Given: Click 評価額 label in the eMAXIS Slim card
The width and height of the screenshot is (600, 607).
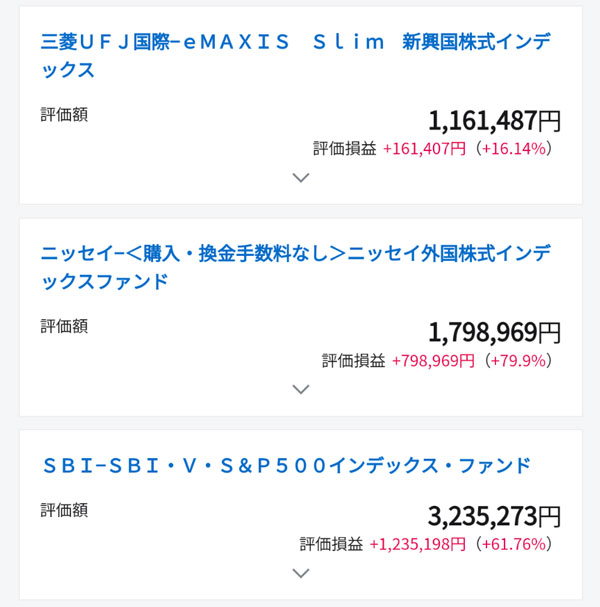Looking at the screenshot, I should click(64, 114).
